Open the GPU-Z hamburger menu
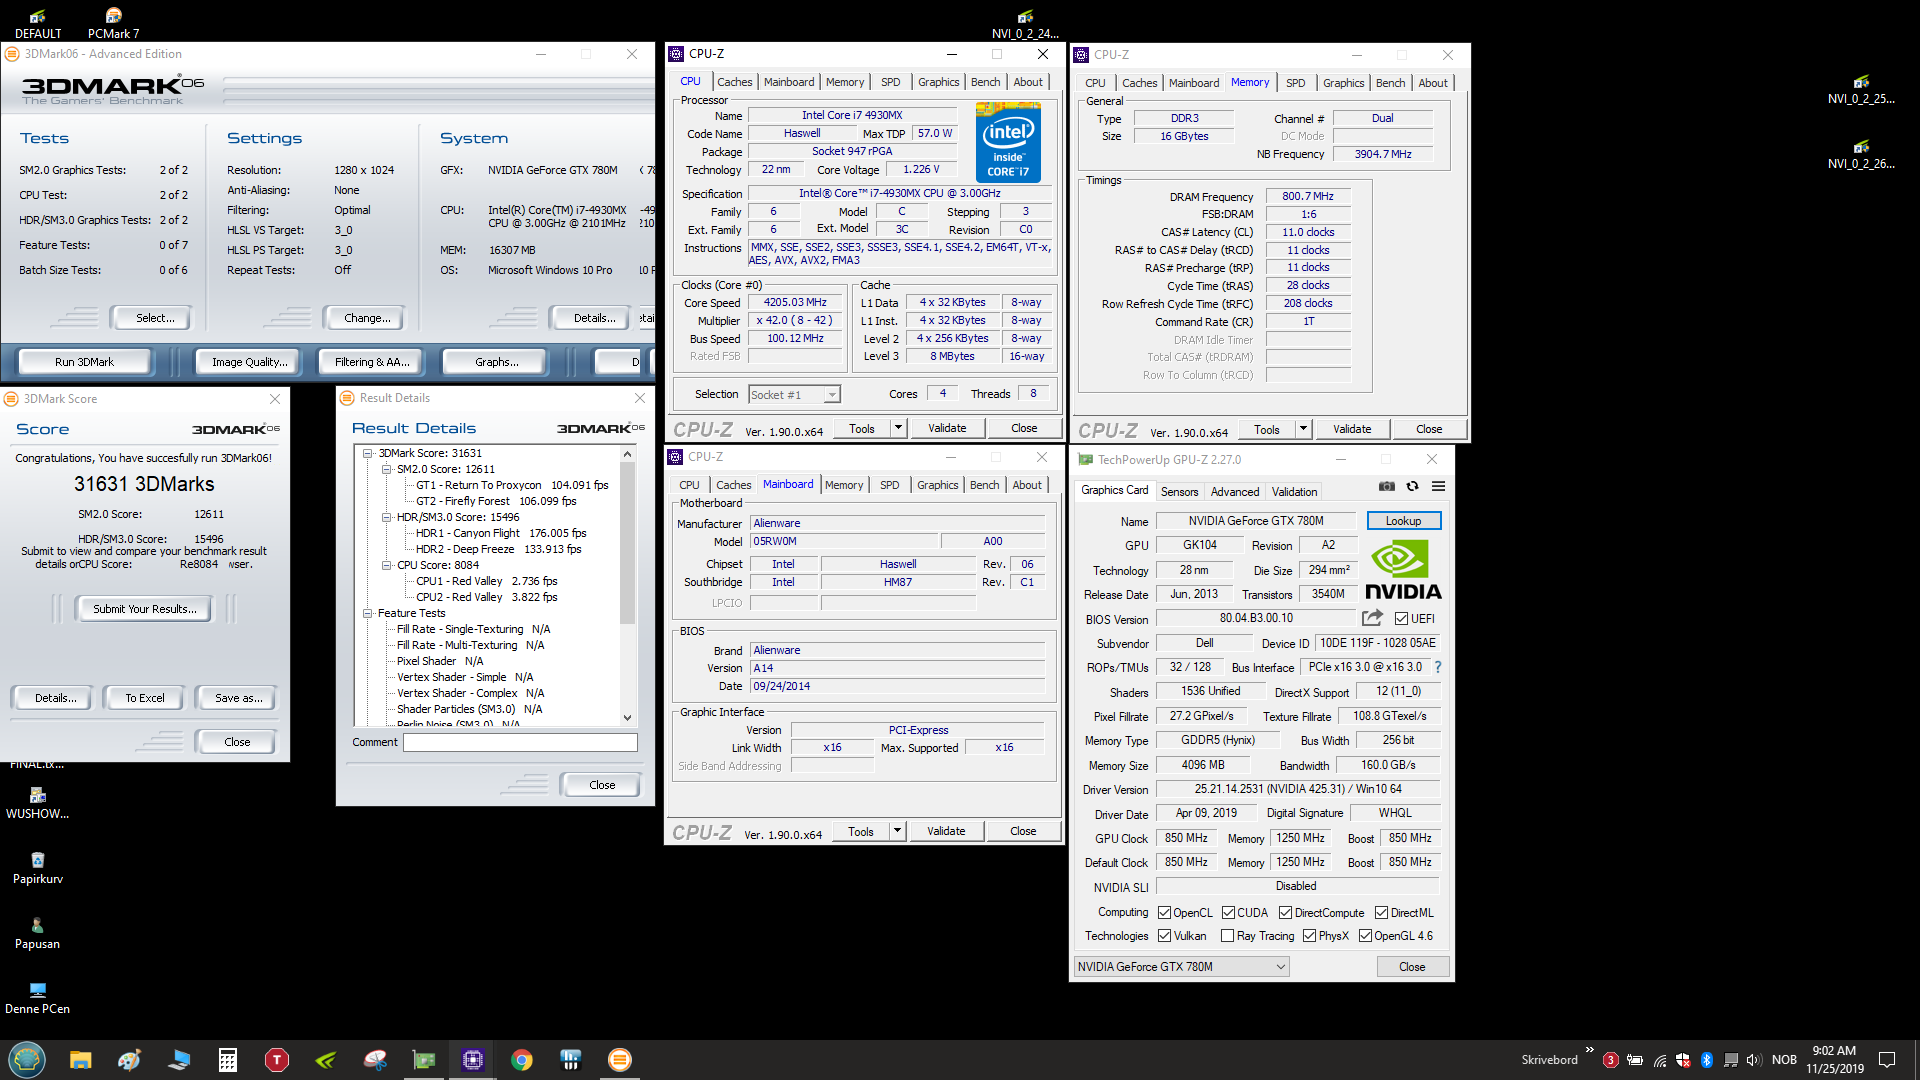Screen dimensions: 1920x1080 tap(1438, 486)
